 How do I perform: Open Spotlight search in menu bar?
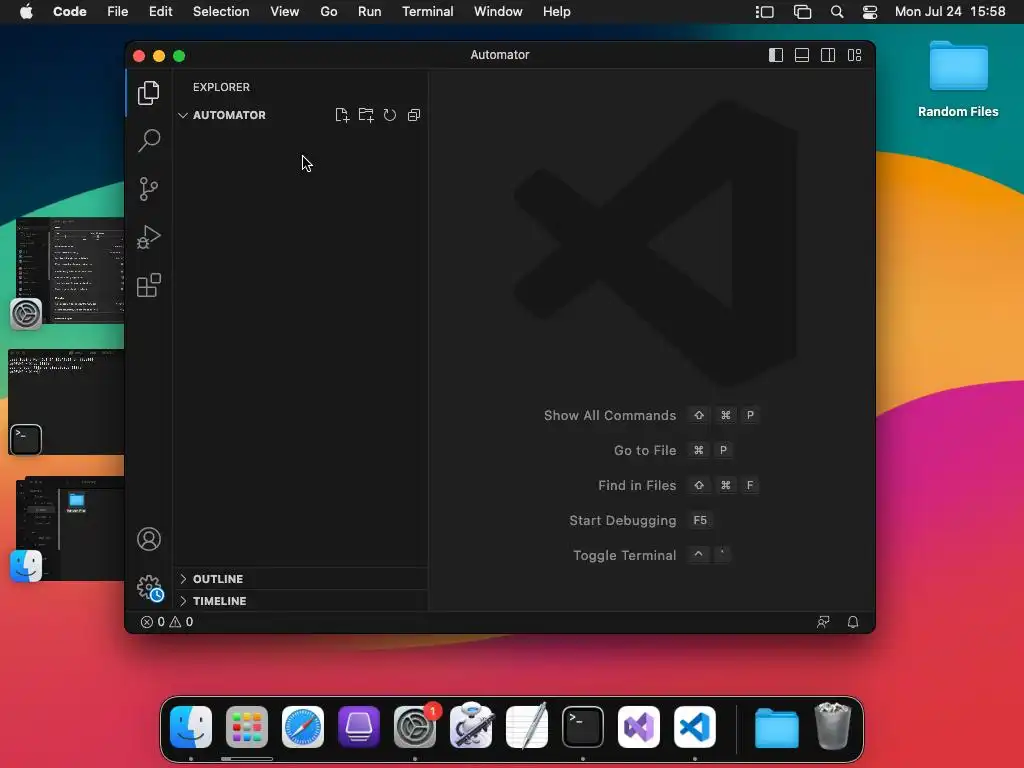pyautogui.click(x=837, y=12)
